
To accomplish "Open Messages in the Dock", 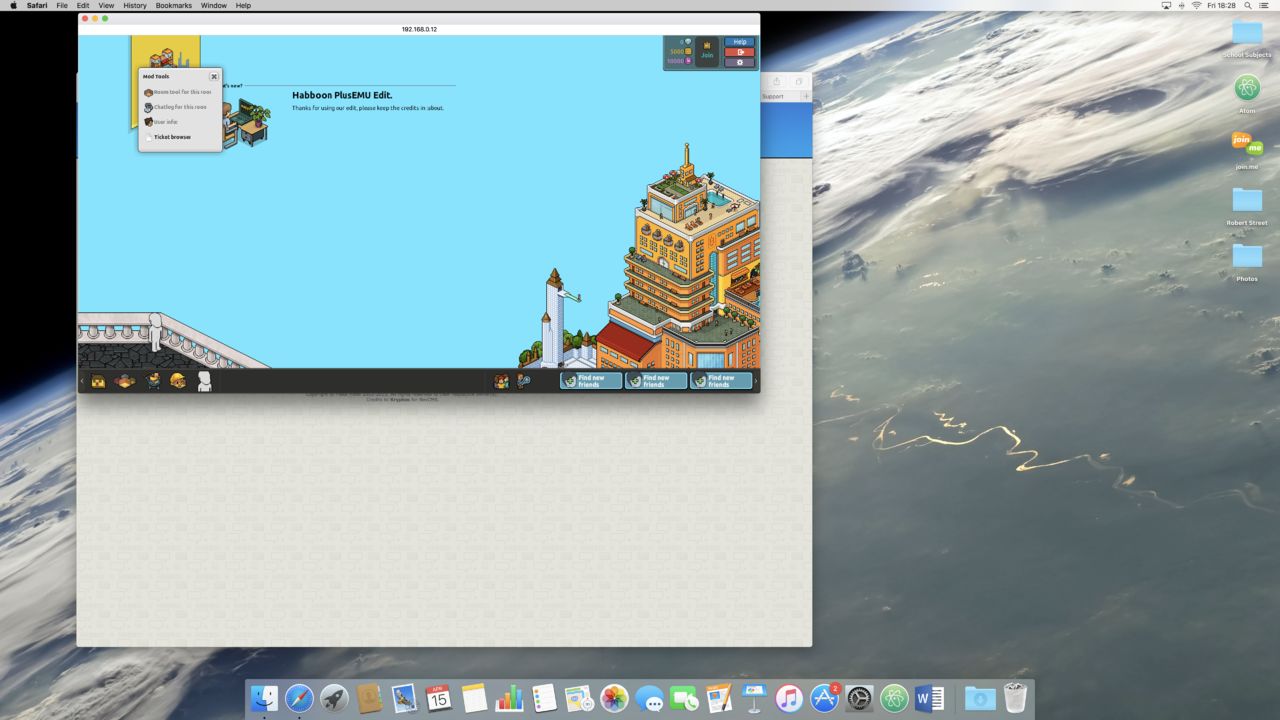I will (649, 698).
